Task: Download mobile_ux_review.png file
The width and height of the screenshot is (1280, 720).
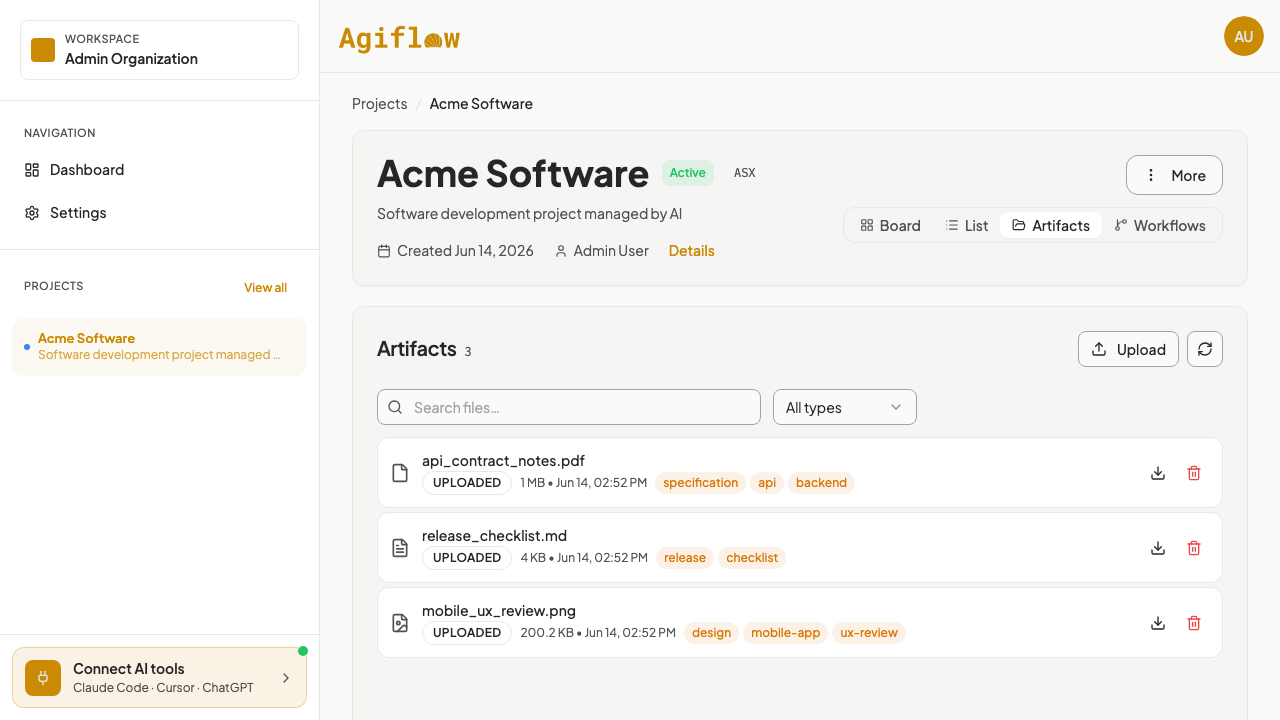Action: coord(1158,623)
